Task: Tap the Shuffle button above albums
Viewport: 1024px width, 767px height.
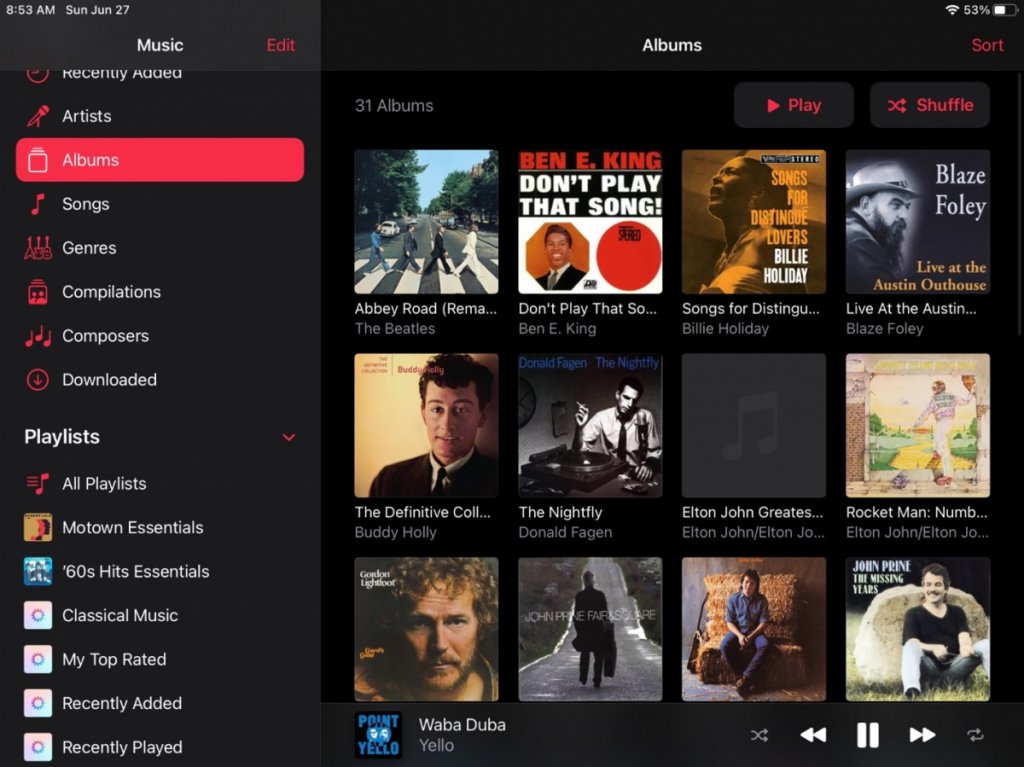Action: pos(929,105)
